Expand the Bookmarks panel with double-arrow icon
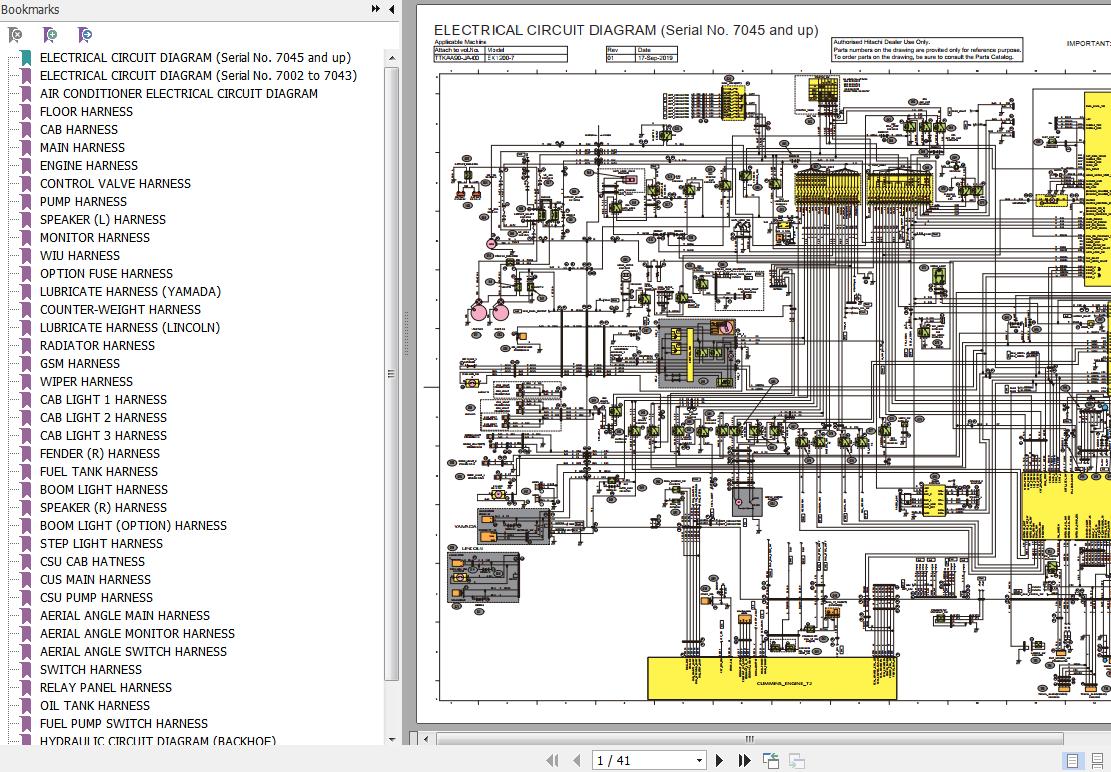 click(x=376, y=9)
